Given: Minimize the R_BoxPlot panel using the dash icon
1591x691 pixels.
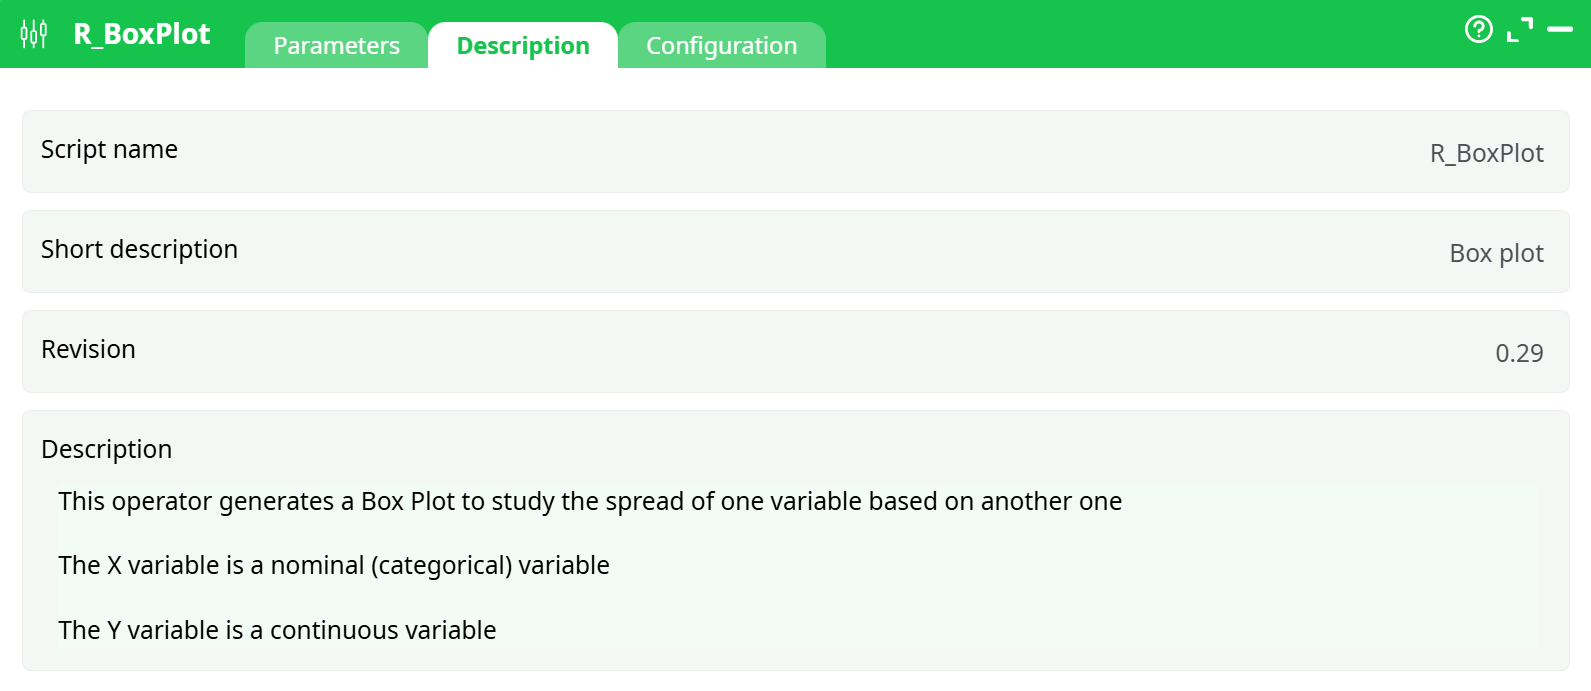Looking at the screenshot, I should (x=1560, y=30).
